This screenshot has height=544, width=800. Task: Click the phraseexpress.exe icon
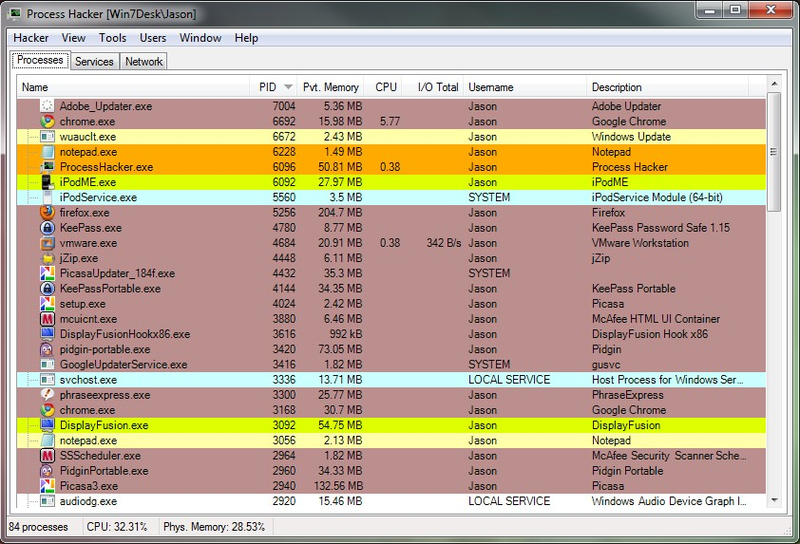[x=47, y=394]
